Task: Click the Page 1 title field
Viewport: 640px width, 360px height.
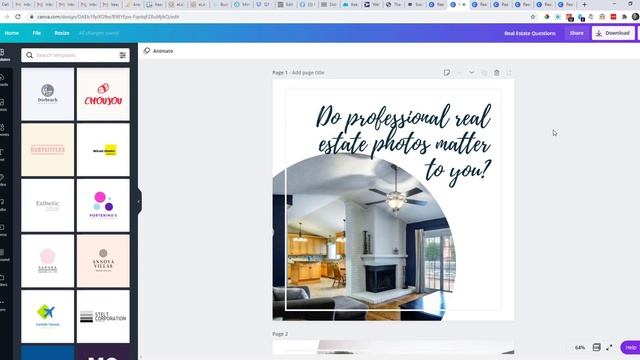Action: [x=308, y=73]
